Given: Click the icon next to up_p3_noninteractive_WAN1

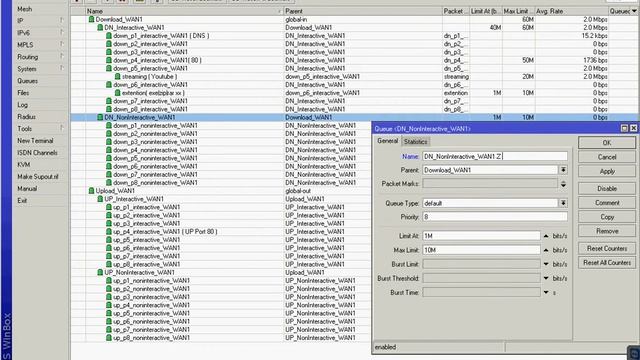Looking at the screenshot, I should [x=109, y=297].
